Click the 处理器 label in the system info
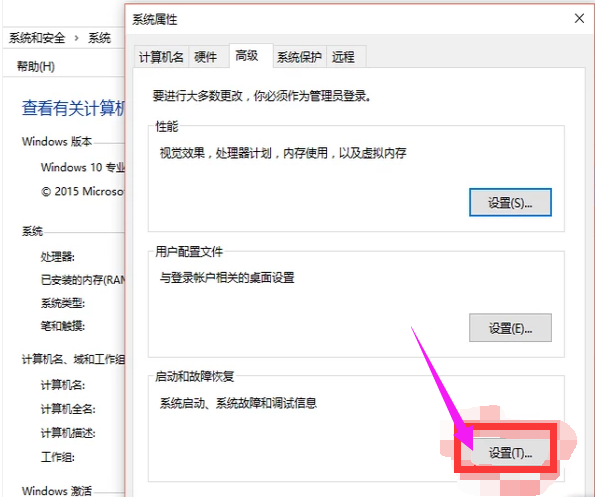Viewport: 595px width, 497px height. (58, 257)
